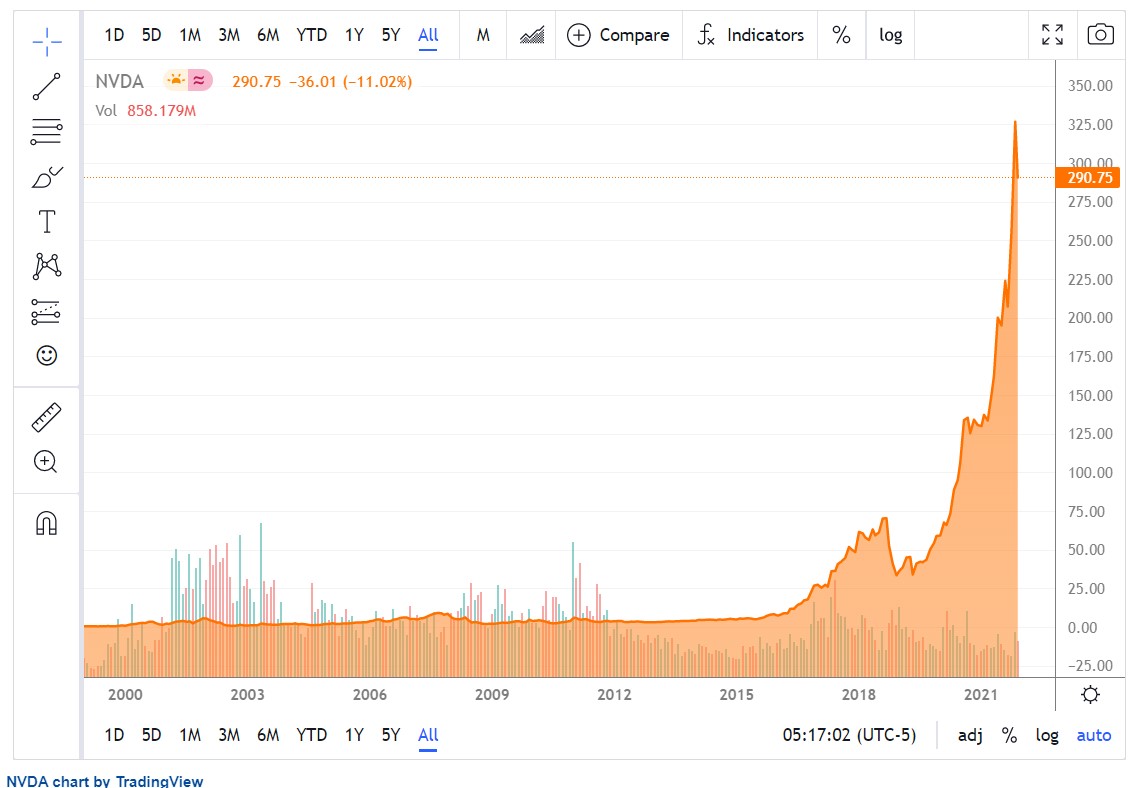Image resolution: width=1140 pixels, height=788 pixels.
Task: Click the Vol 858.179M legend
Action: [145, 110]
